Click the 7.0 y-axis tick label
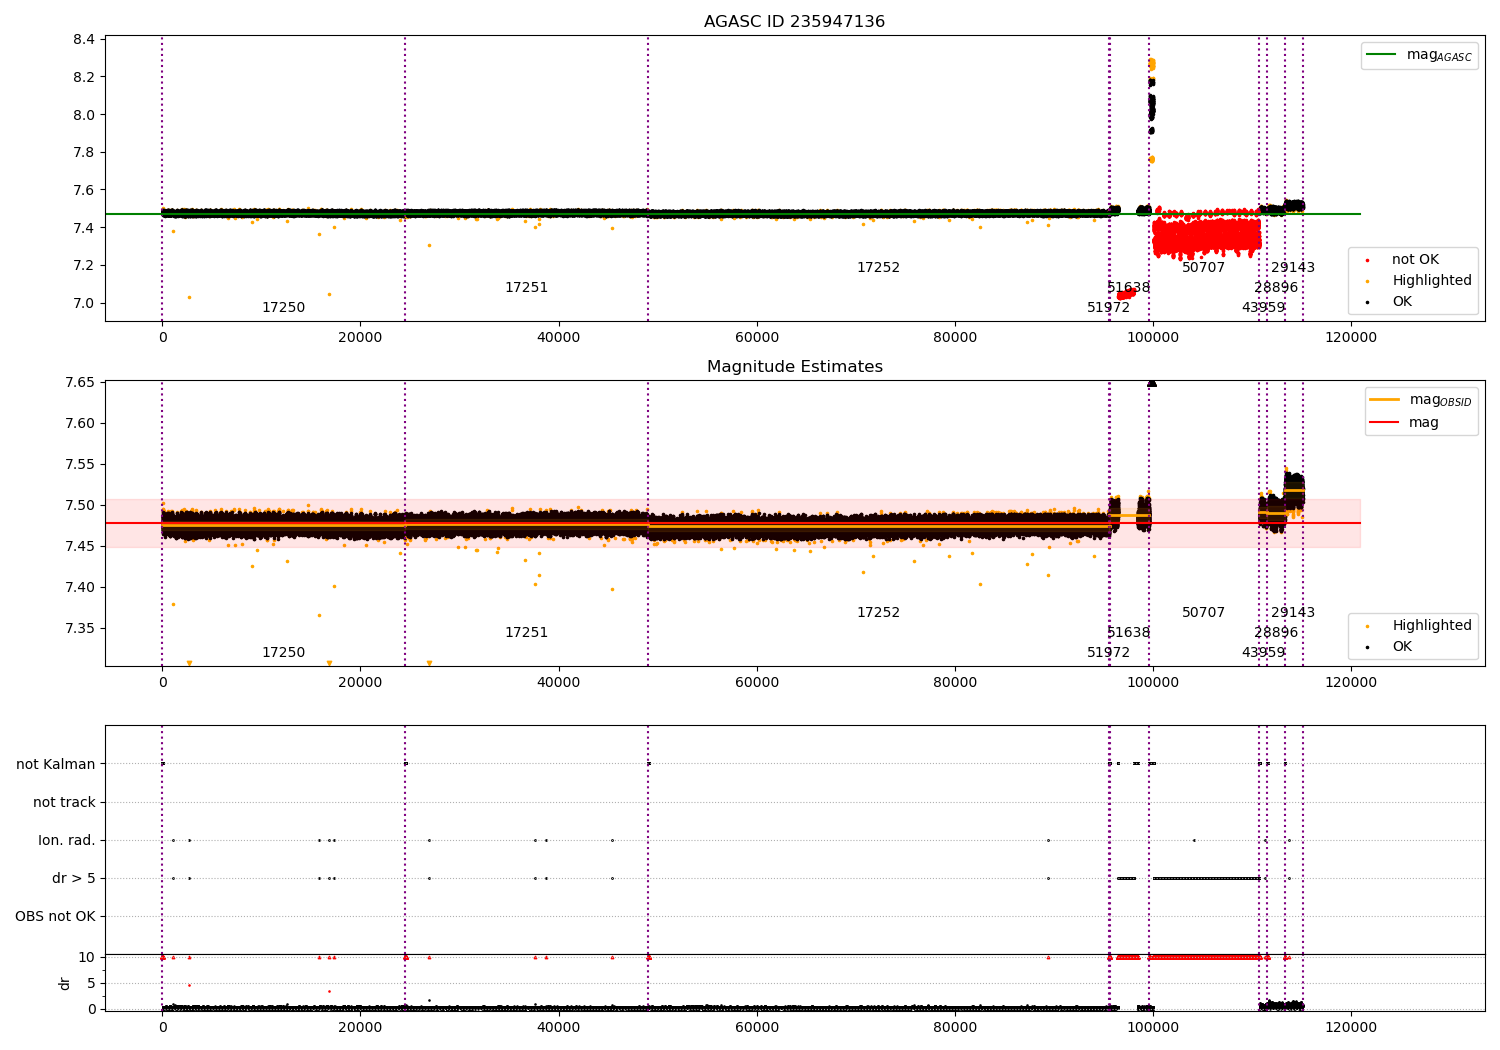 tap(85, 304)
